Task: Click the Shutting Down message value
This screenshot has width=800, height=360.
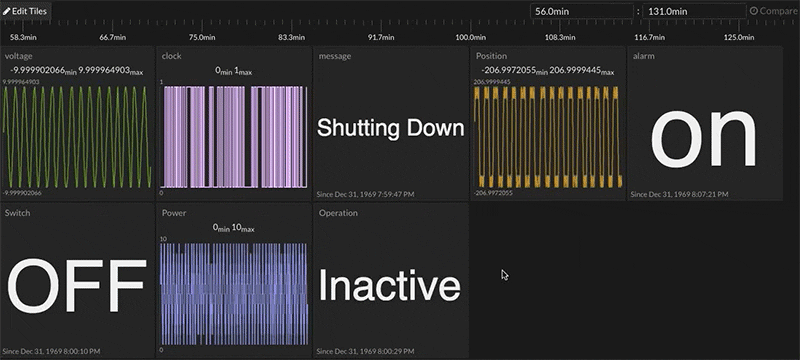Action: point(391,127)
